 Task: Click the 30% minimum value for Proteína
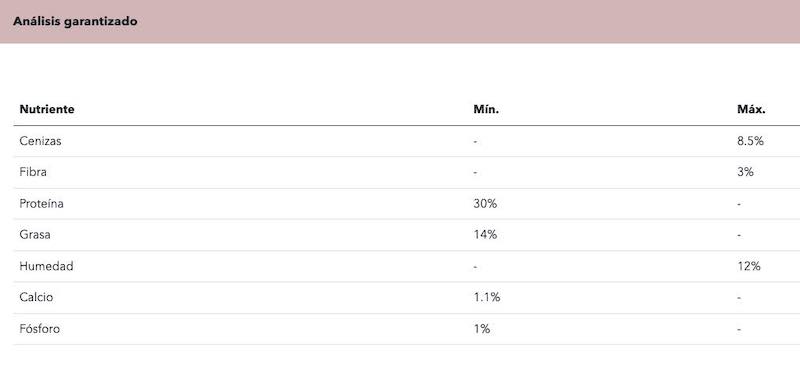click(485, 204)
